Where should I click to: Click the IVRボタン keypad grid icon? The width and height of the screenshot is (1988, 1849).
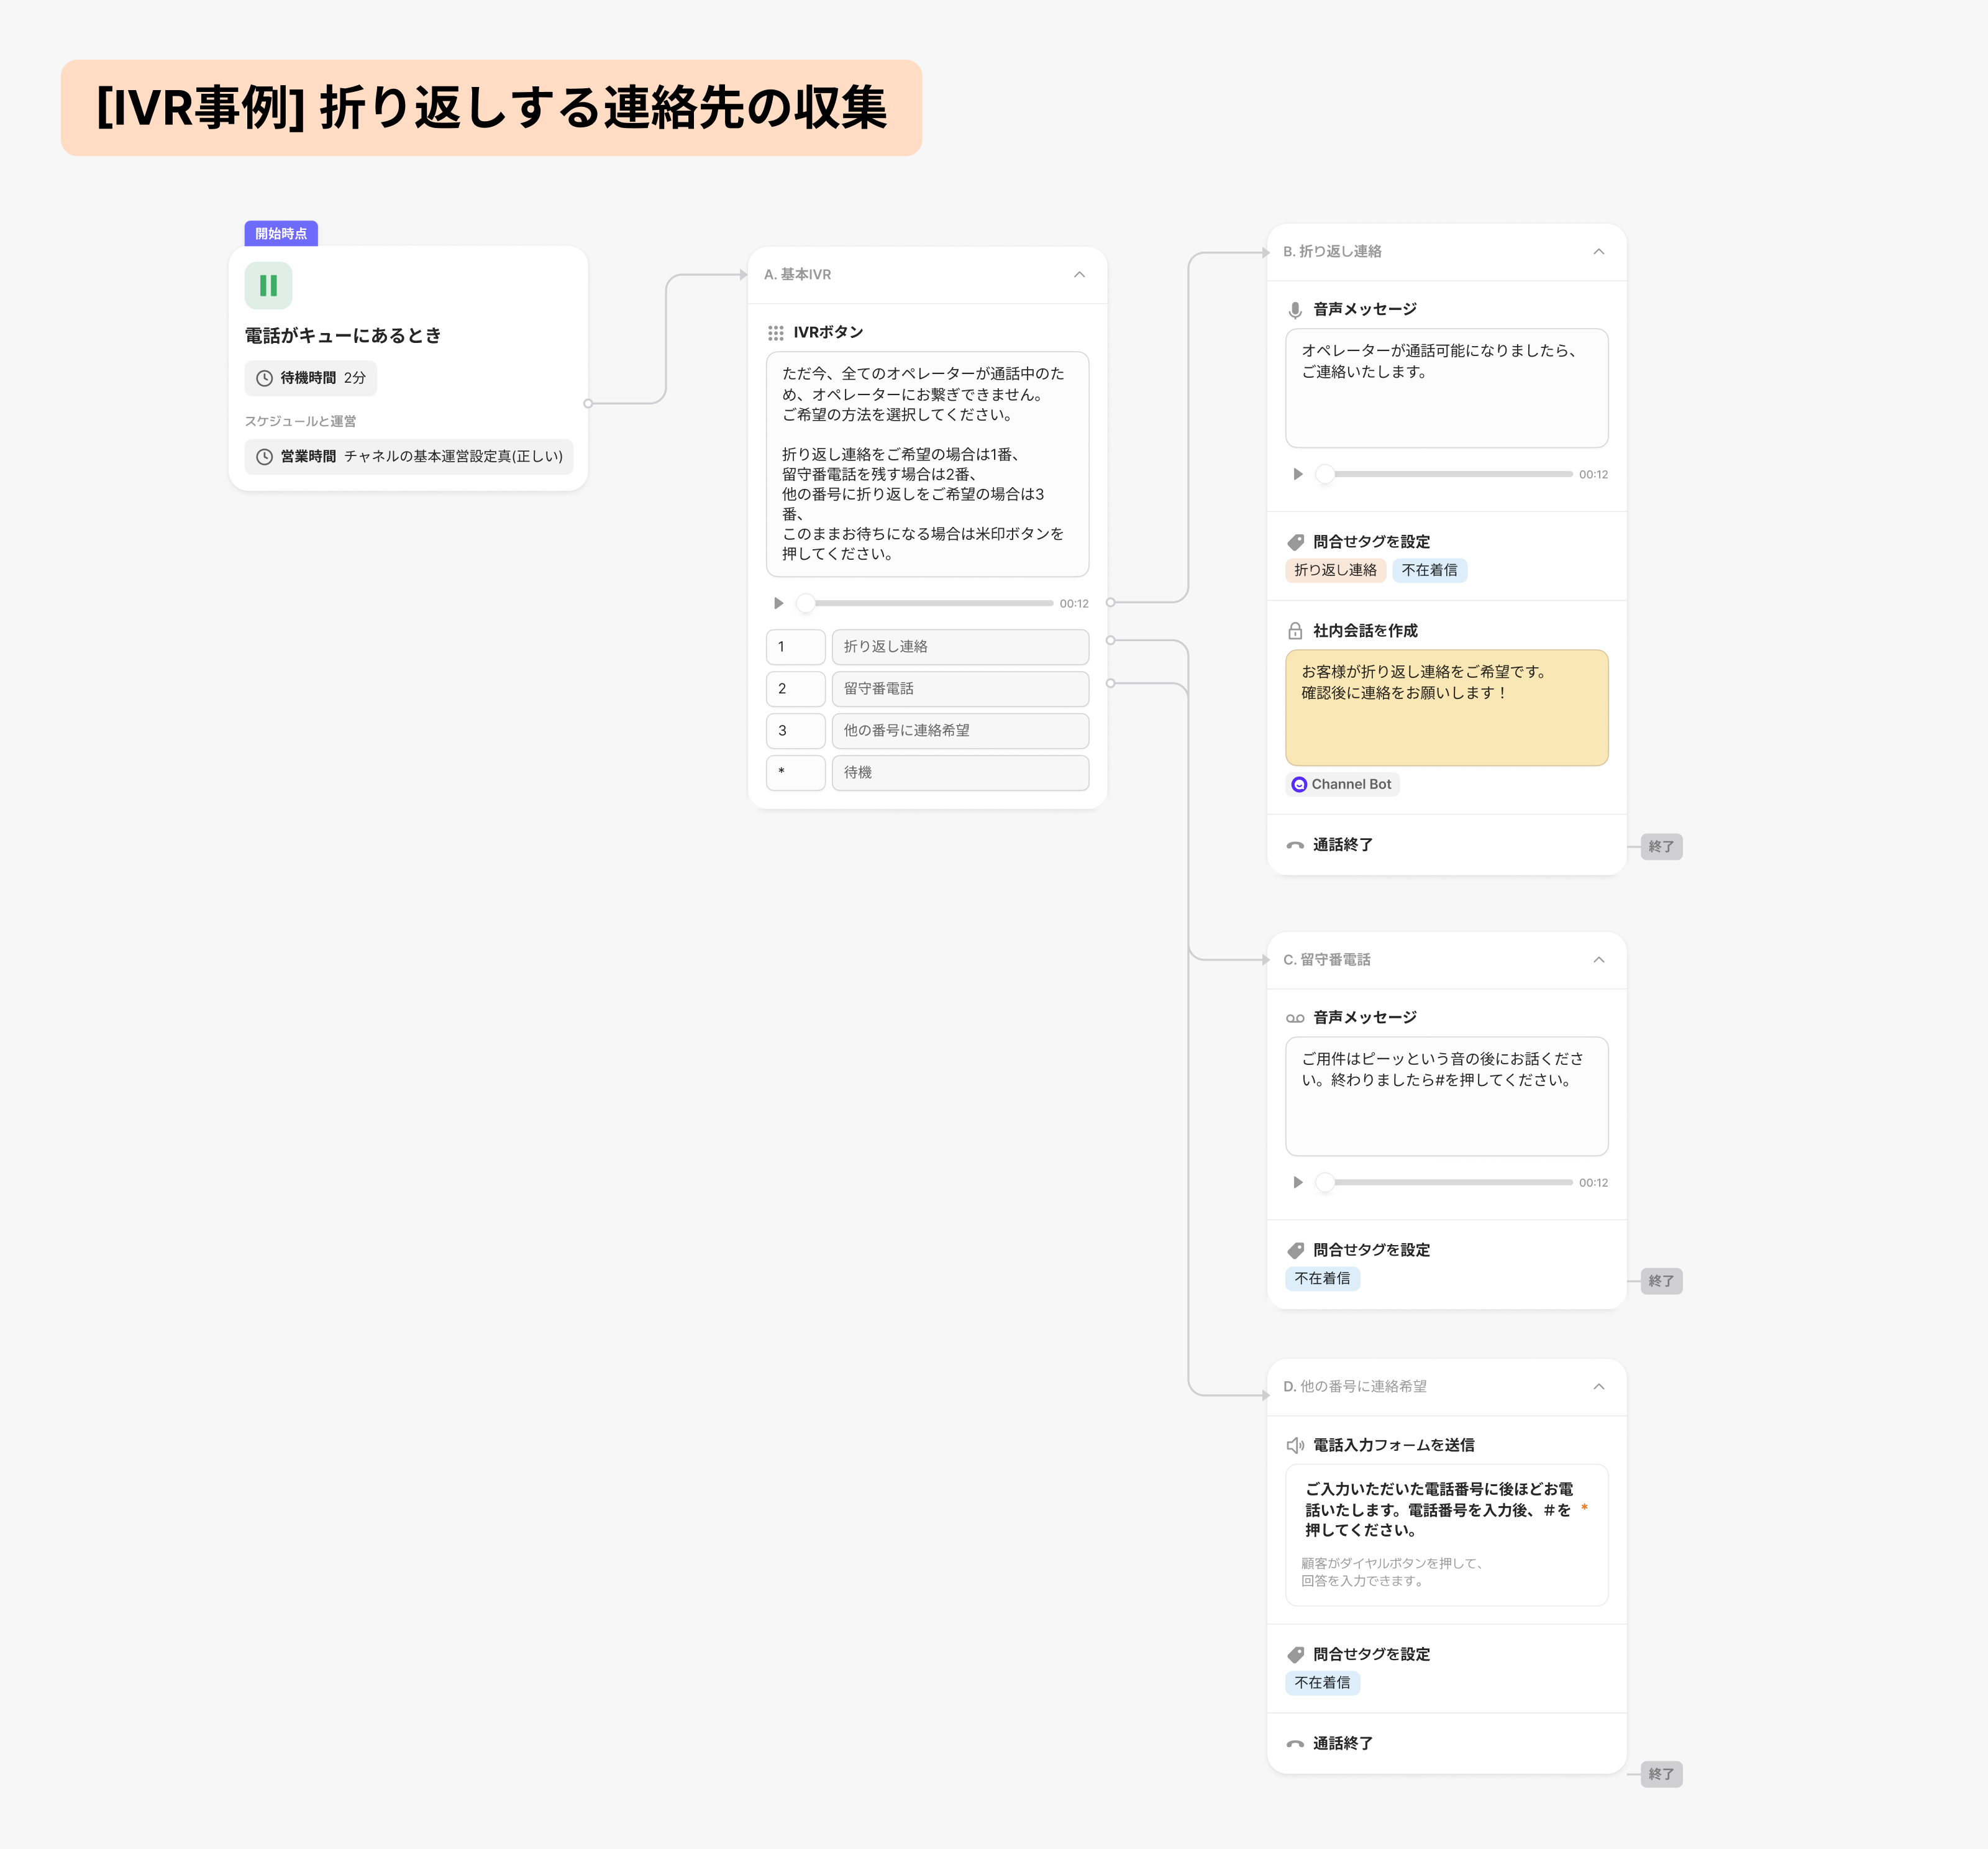[775, 333]
